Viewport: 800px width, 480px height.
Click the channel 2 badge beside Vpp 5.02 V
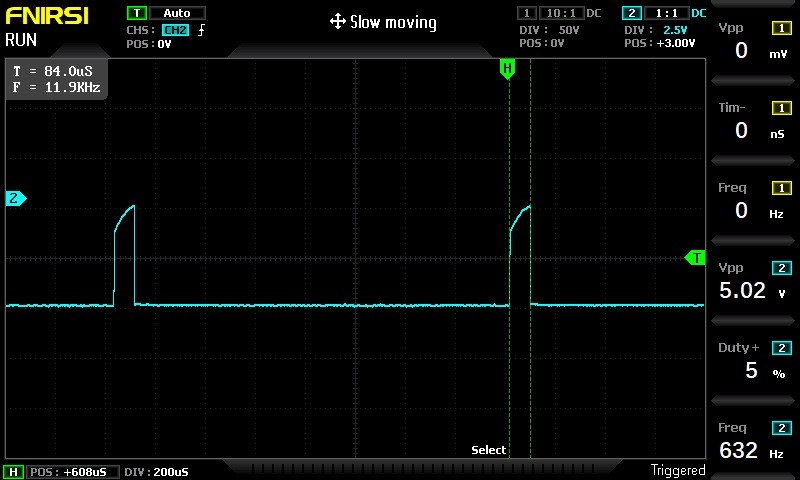[782, 268]
